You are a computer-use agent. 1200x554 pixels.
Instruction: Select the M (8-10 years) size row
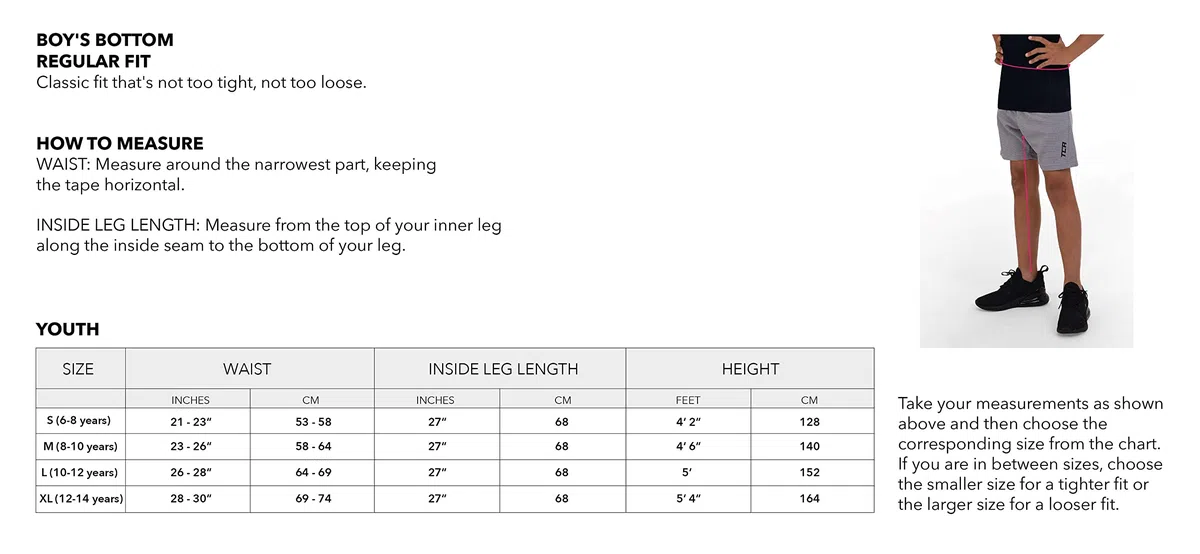coord(455,447)
